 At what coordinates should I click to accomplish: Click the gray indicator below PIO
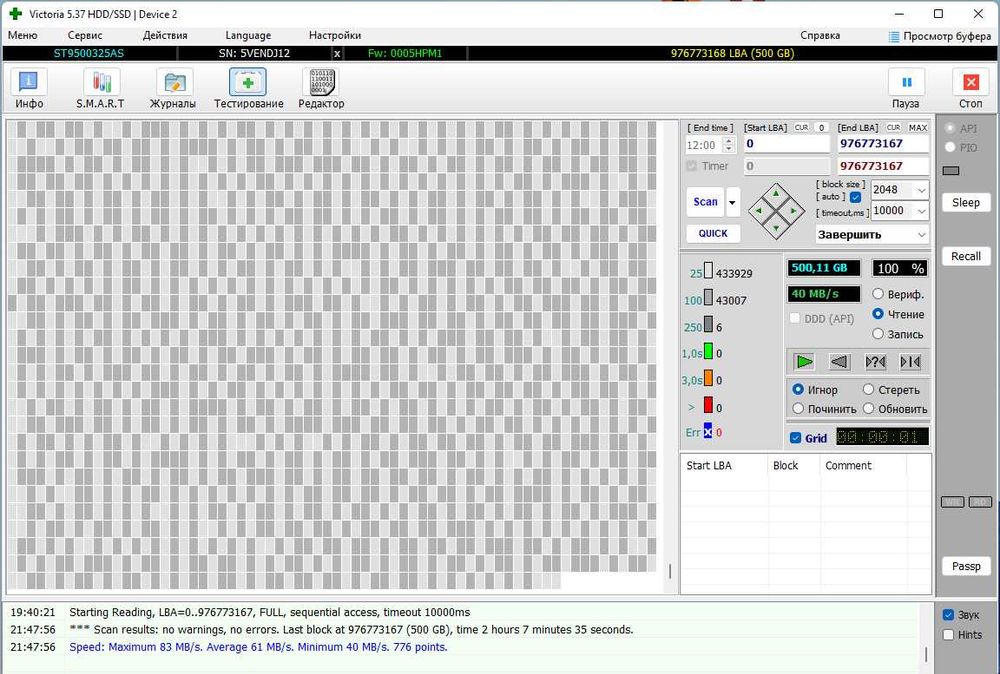(950, 171)
